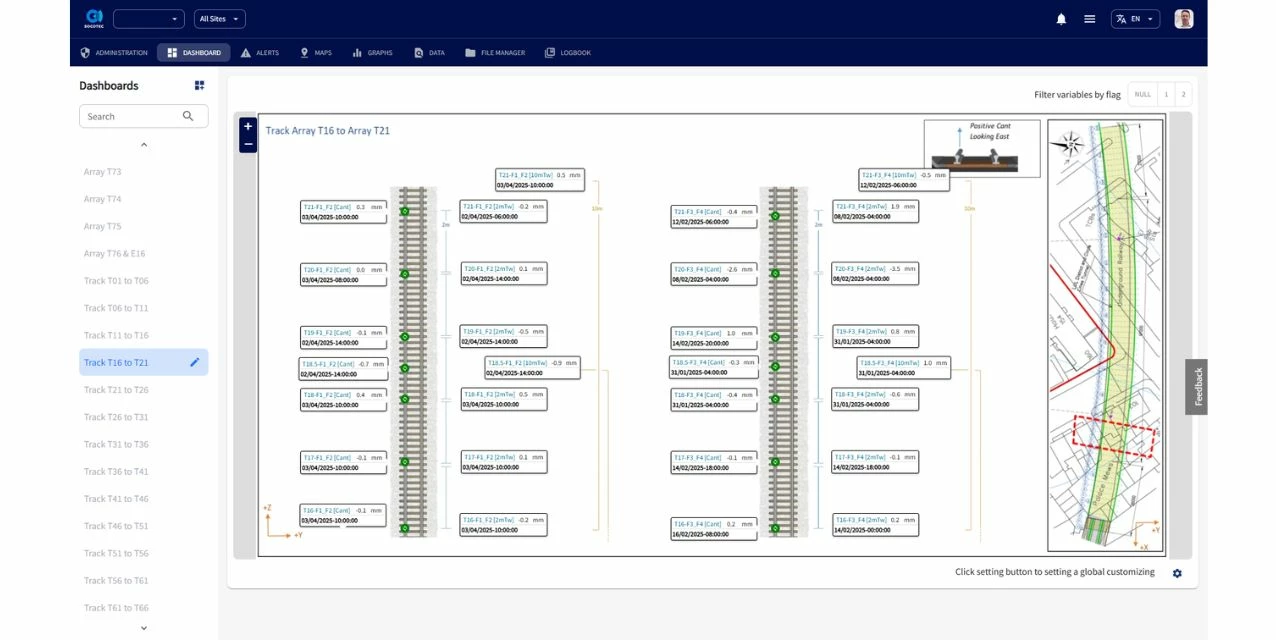The width and height of the screenshot is (1276, 640).
Task: Open the Graphs tab
Action: (372, 53)
